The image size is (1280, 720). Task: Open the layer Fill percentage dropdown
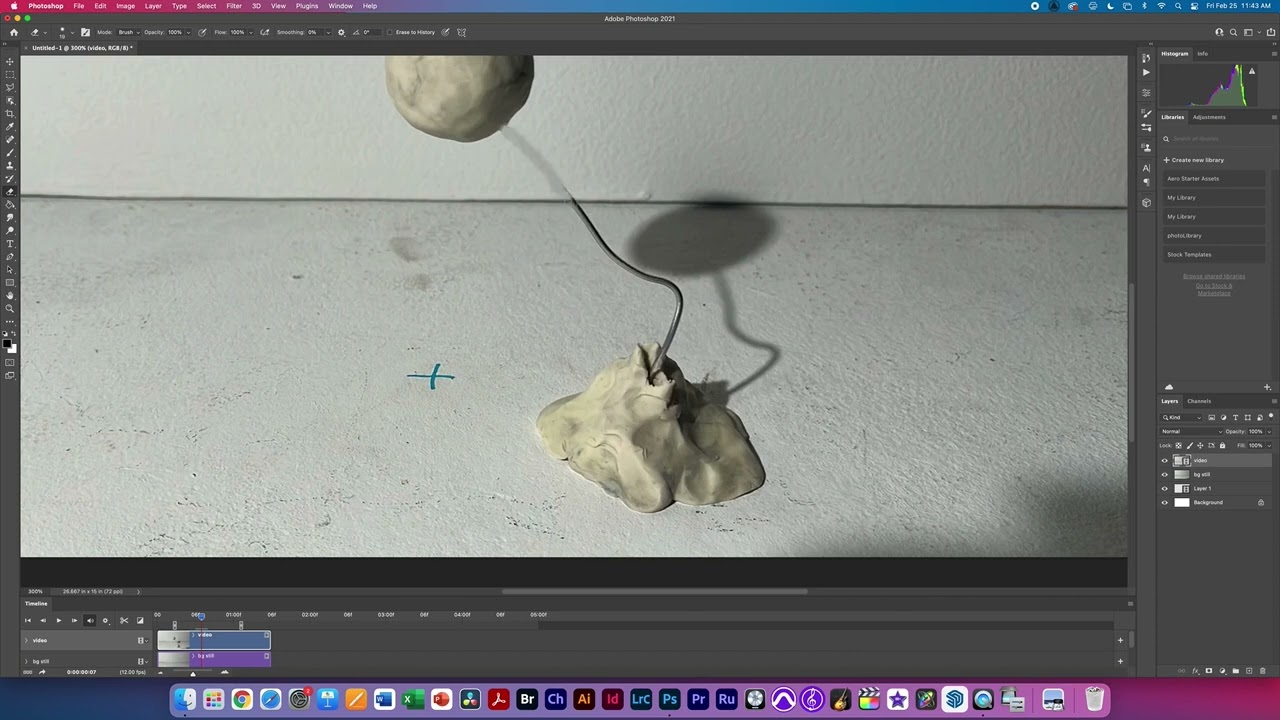point(1269,445)
